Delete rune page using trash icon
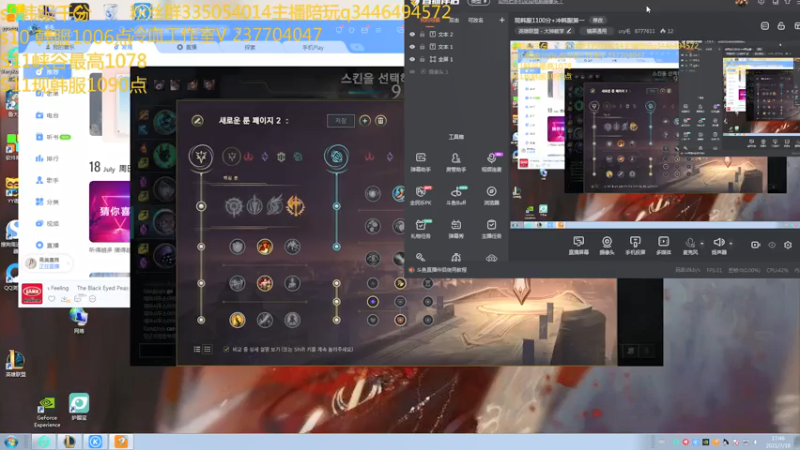The height and width of the screenshot is (450, 800). [381, 121]
